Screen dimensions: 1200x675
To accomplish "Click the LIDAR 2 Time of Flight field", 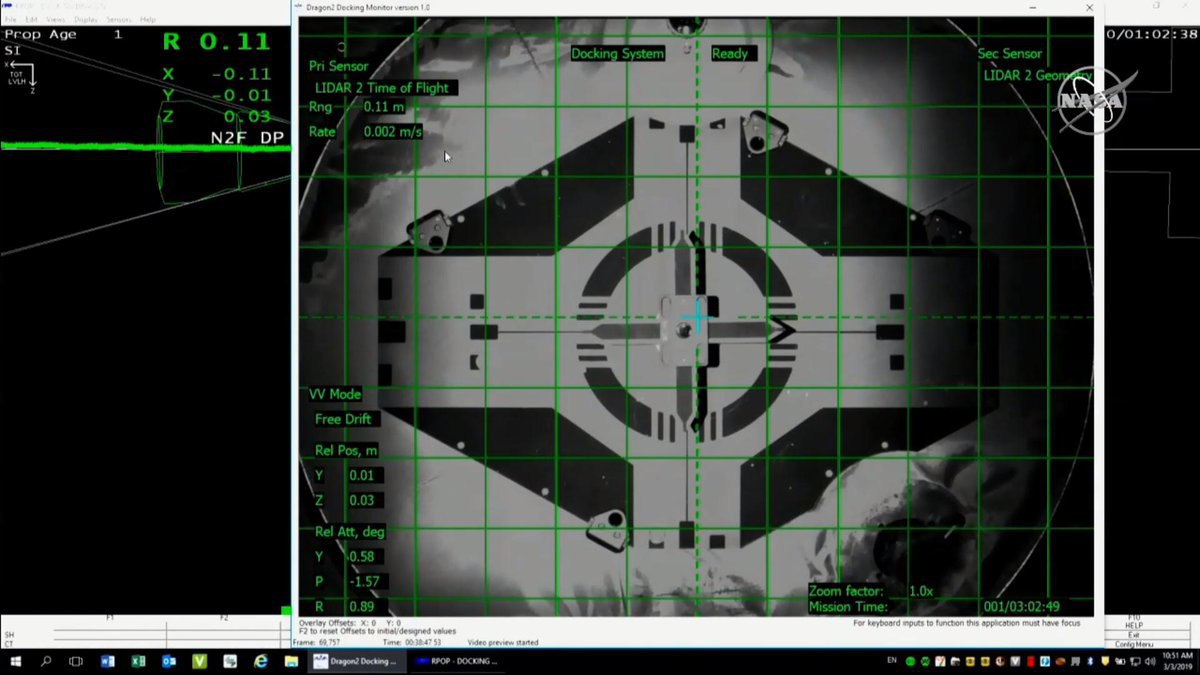I will click(384, 88).
